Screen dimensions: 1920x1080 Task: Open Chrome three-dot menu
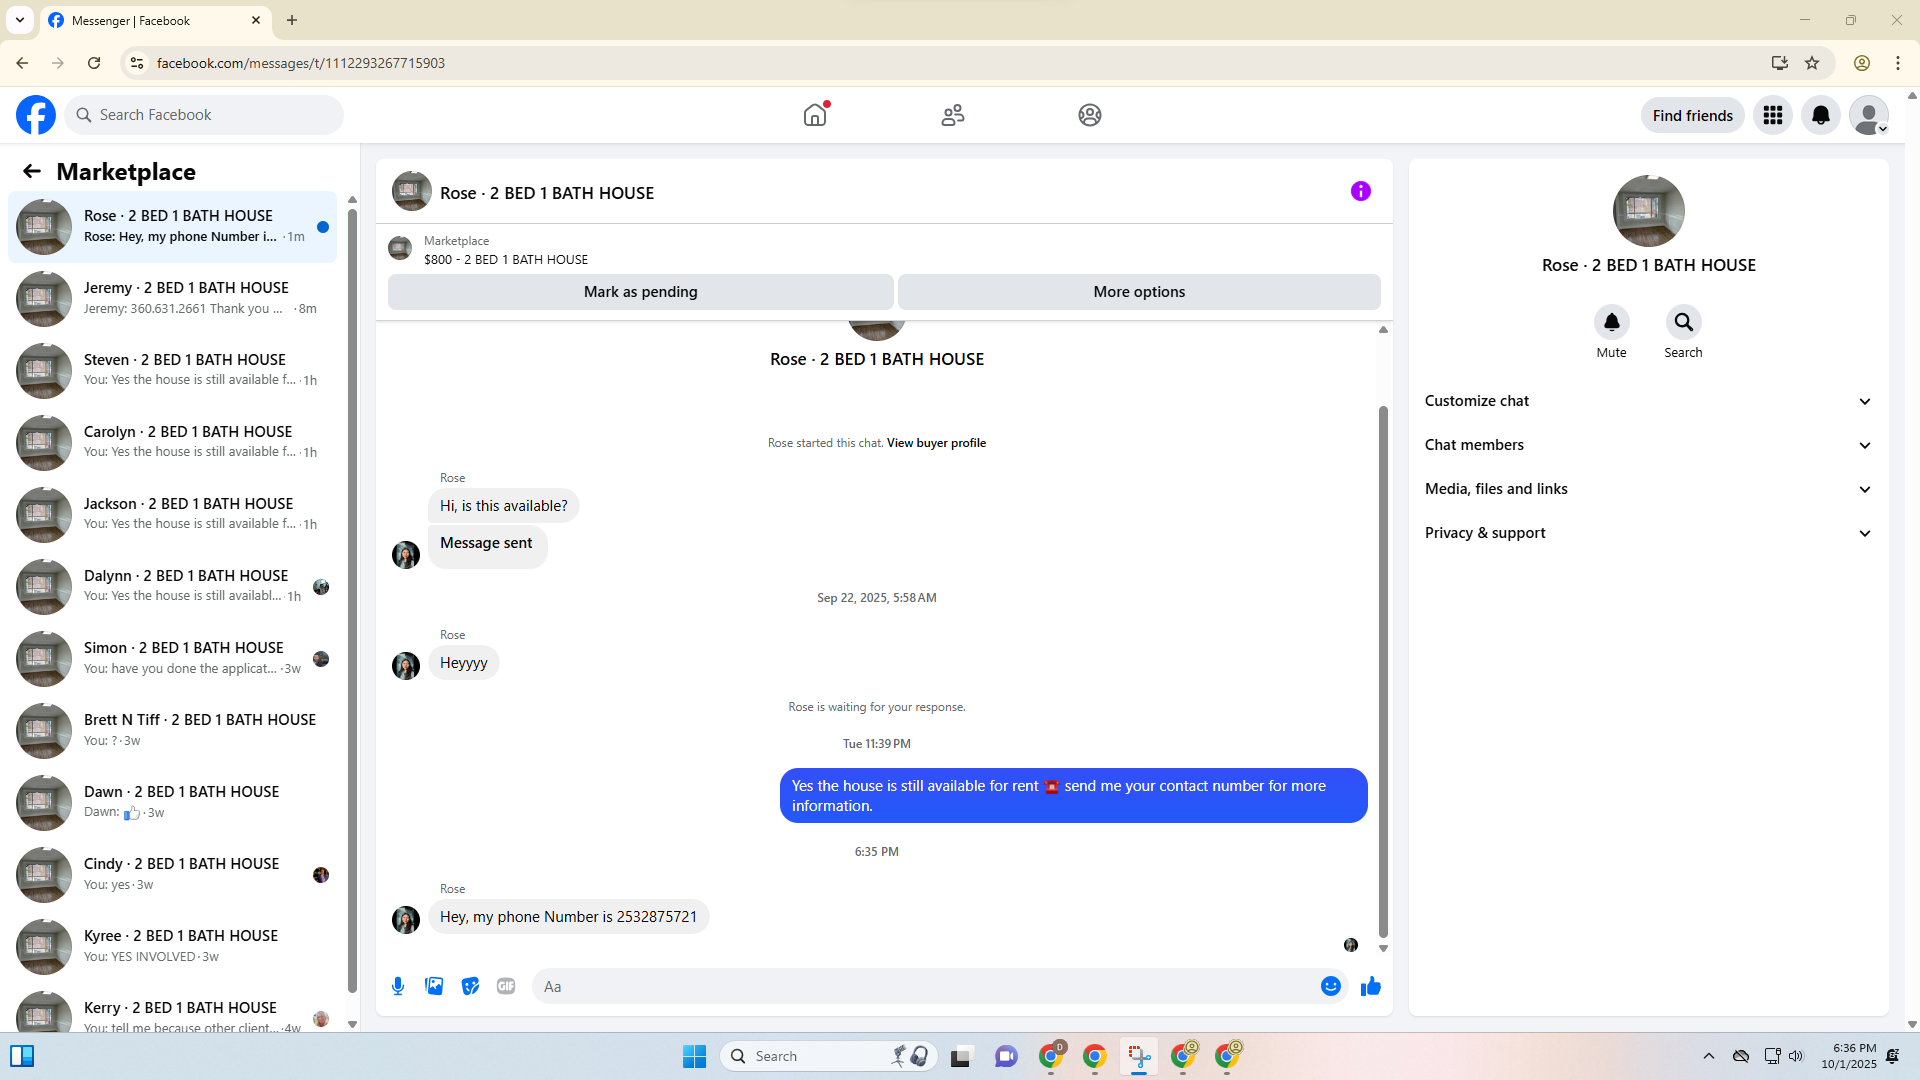click(1898, 63)
